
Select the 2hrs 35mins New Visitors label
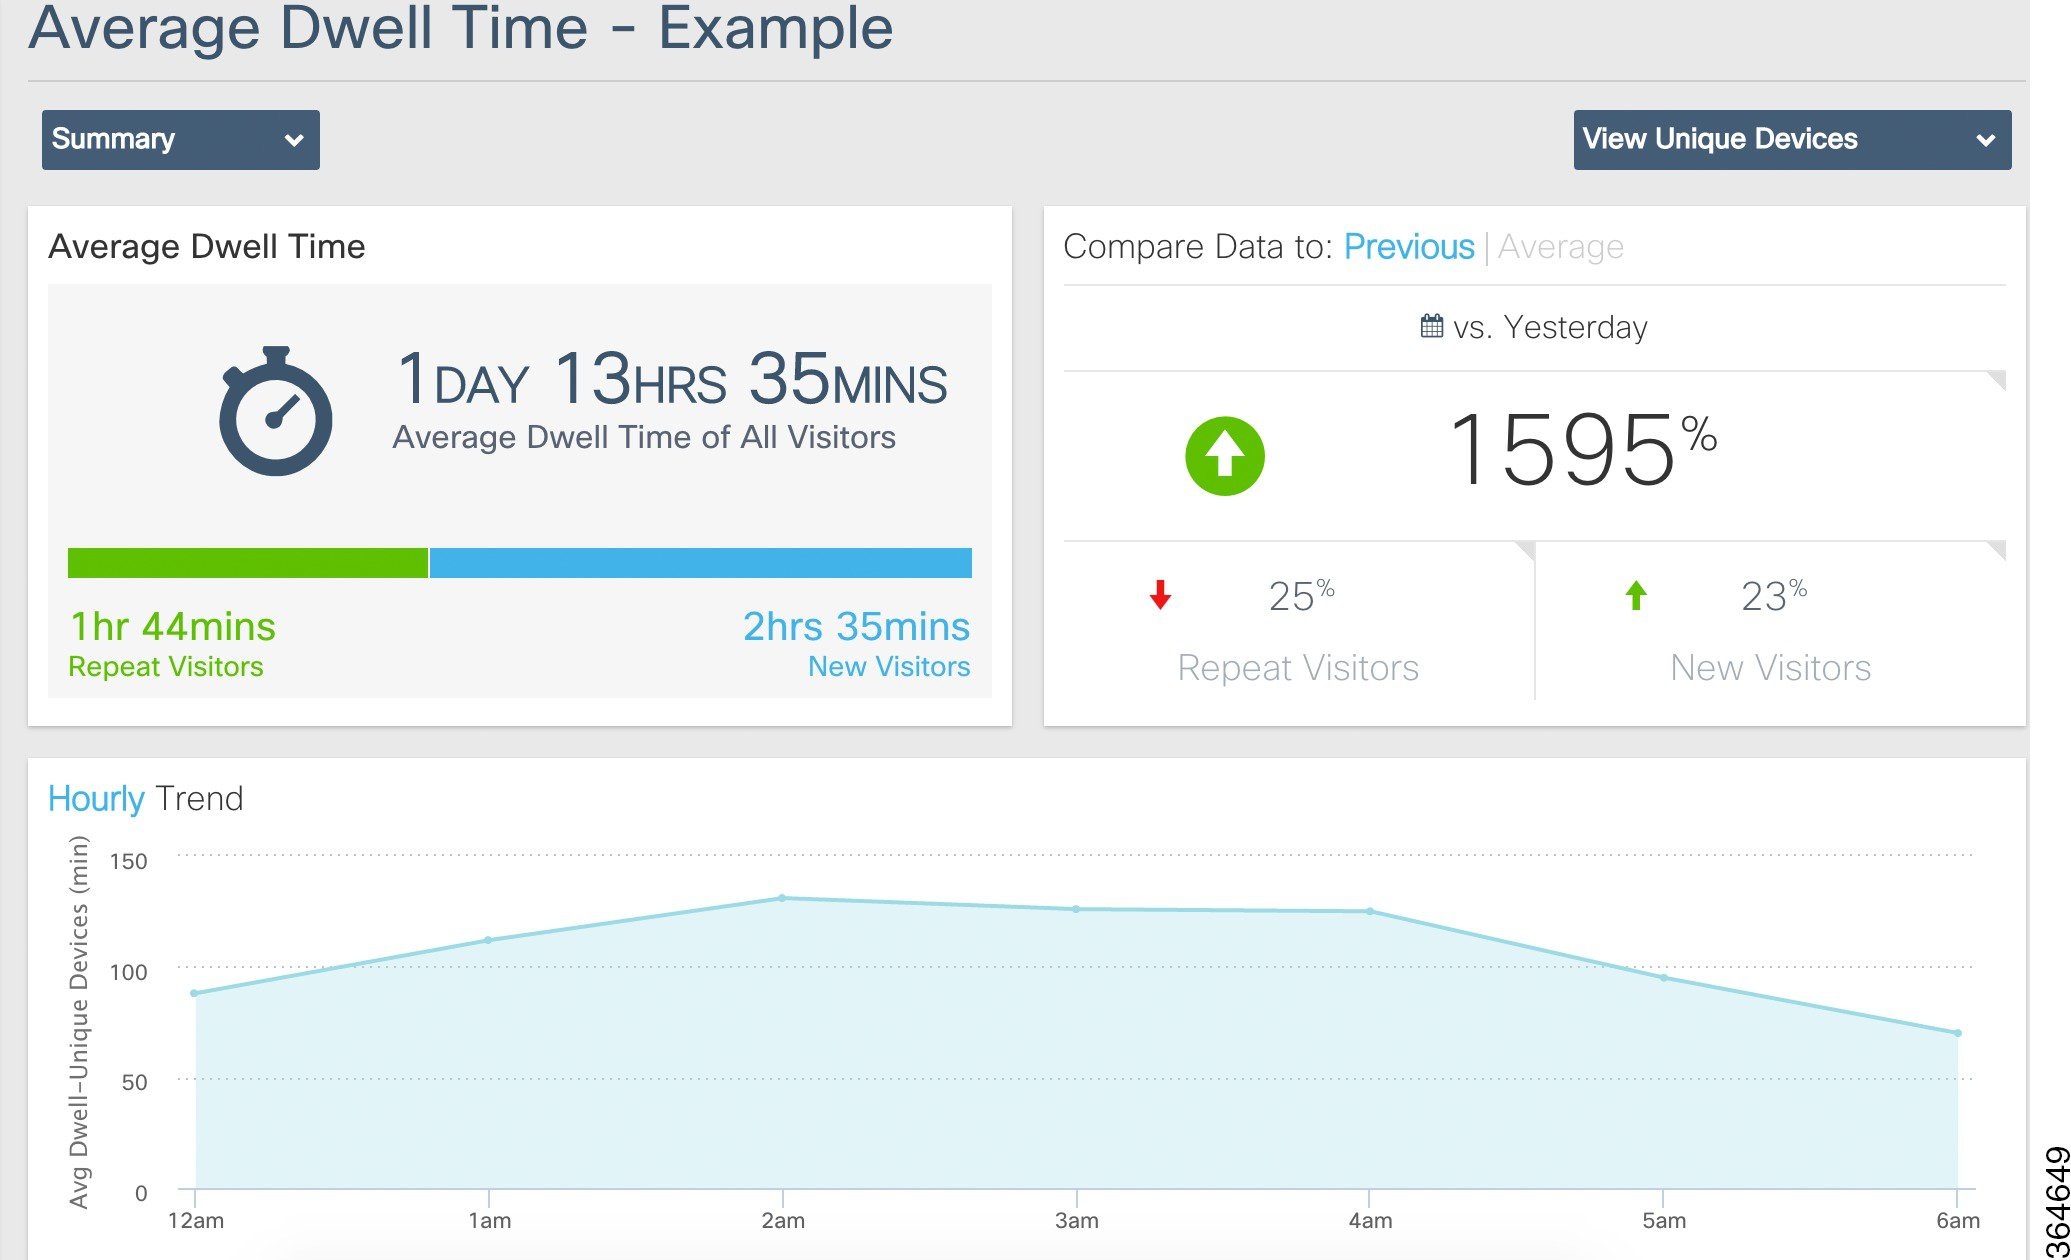[x=856, y=627]
